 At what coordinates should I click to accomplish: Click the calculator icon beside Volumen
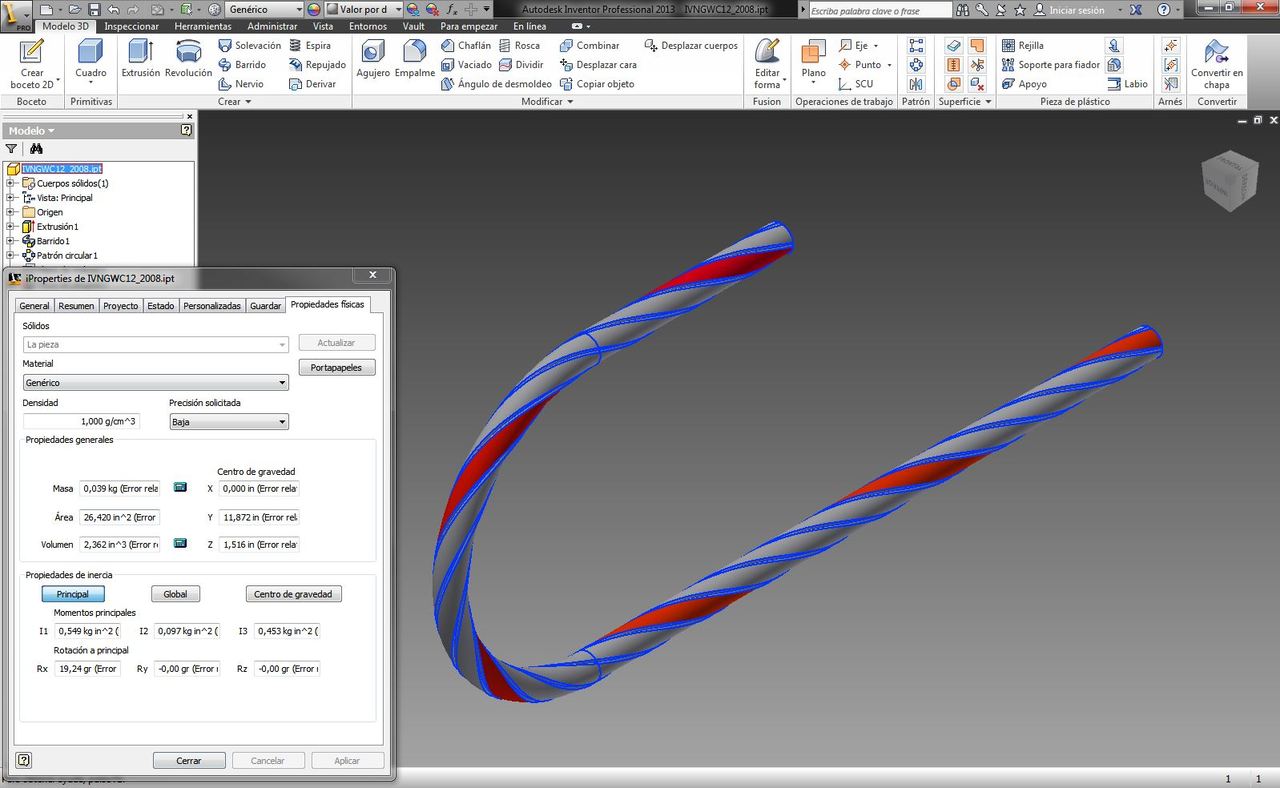click(x=180, y=543)
